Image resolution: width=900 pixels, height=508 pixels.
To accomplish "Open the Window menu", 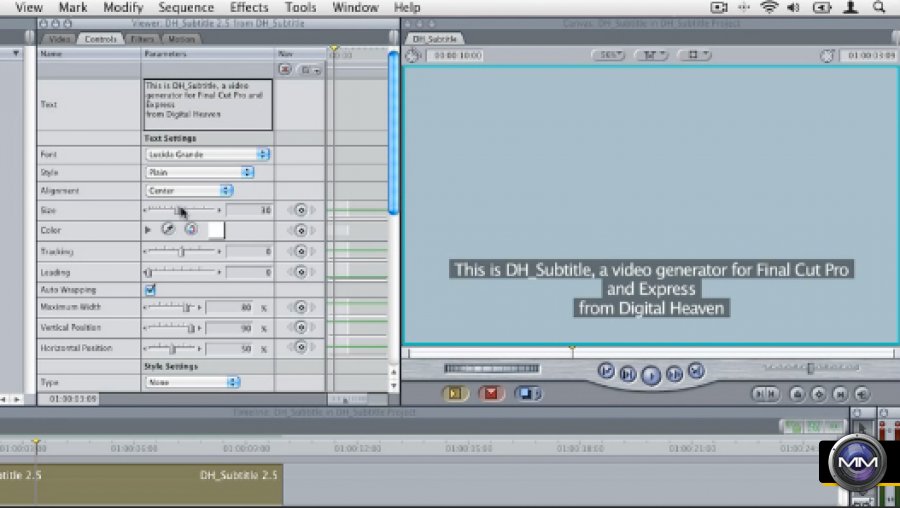I will click(x=355, y=7).
